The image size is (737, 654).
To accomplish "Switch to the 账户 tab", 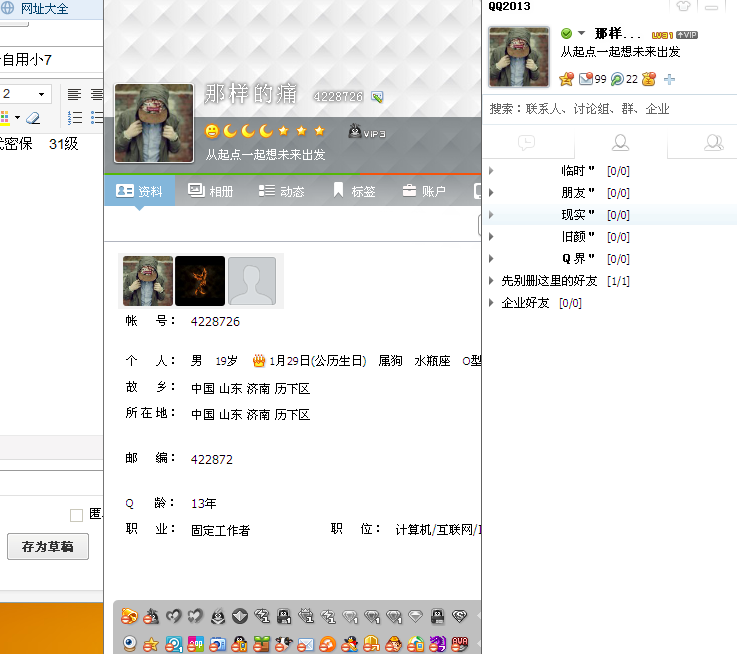I will pos(424,191).
